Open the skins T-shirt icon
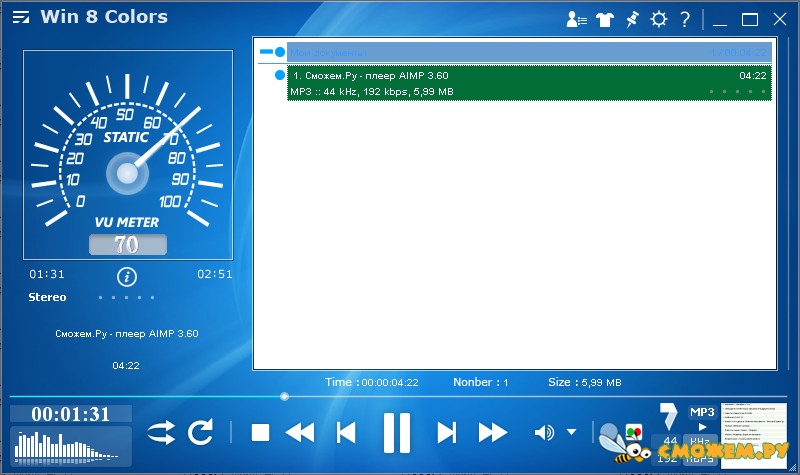 pyautogui.click(x=605, y=19)
